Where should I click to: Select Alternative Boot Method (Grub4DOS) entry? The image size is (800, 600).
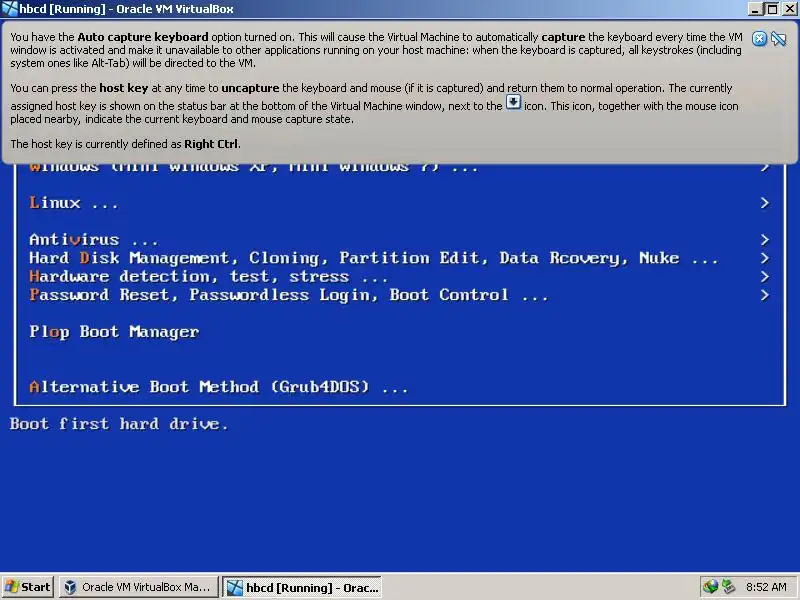[218, 387]
